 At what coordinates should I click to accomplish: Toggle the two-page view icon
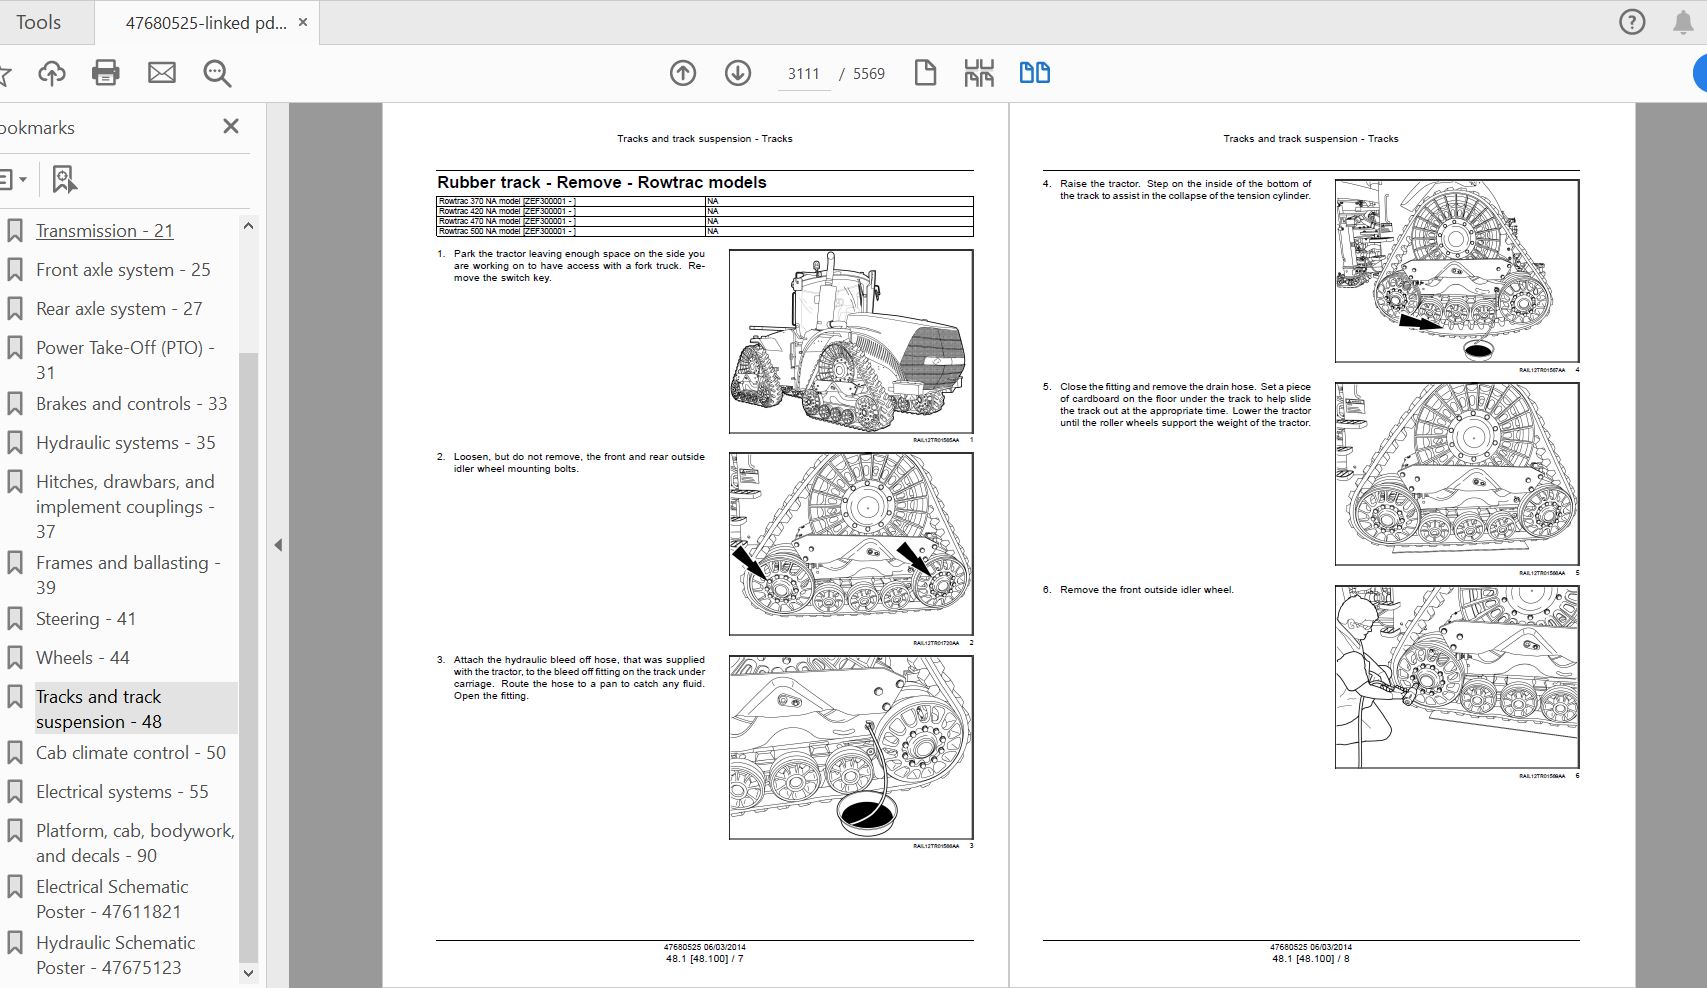coord(1035,73)
